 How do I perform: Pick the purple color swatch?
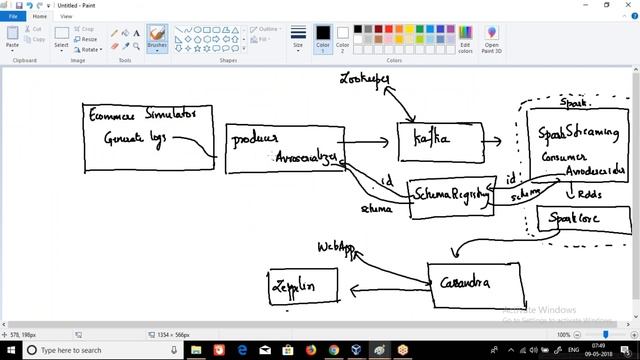tap(451, 29)
